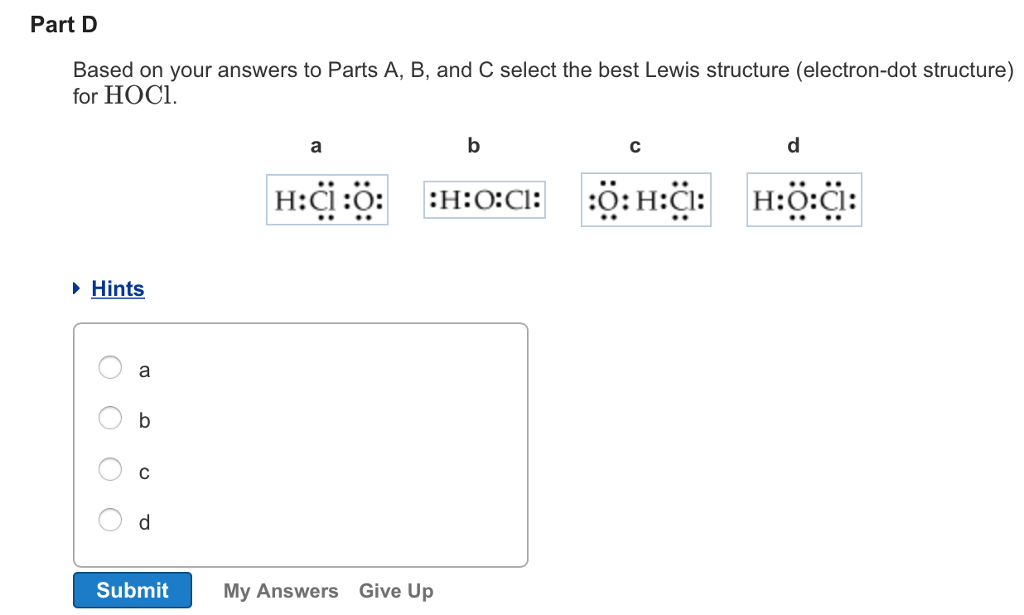Open My Answers
Screen dimensions: 1024x615
[280, 591]
